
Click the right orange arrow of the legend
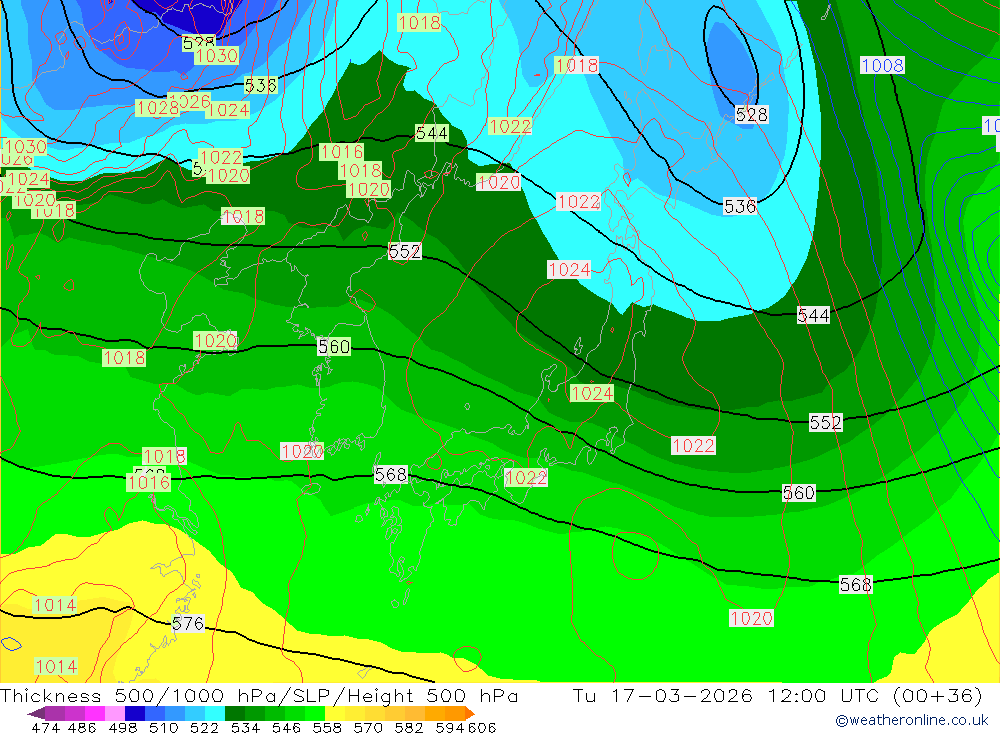pyautogui.click(x=470, y=713)
